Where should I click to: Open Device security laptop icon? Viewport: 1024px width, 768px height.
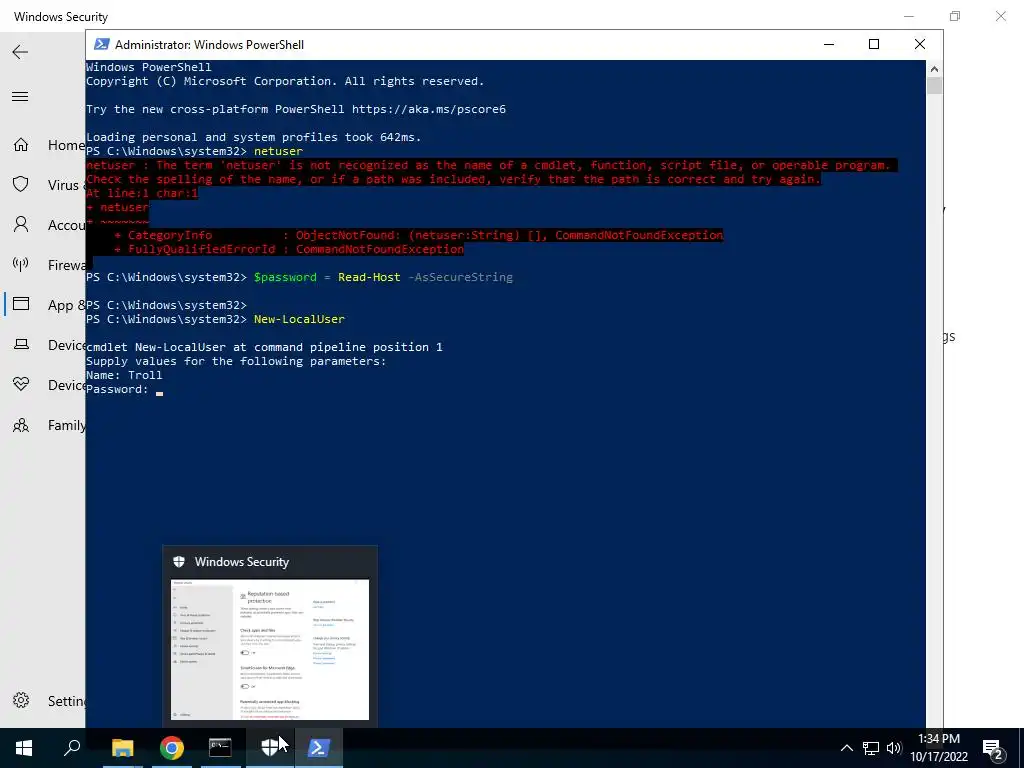click(x=21, y=344)
